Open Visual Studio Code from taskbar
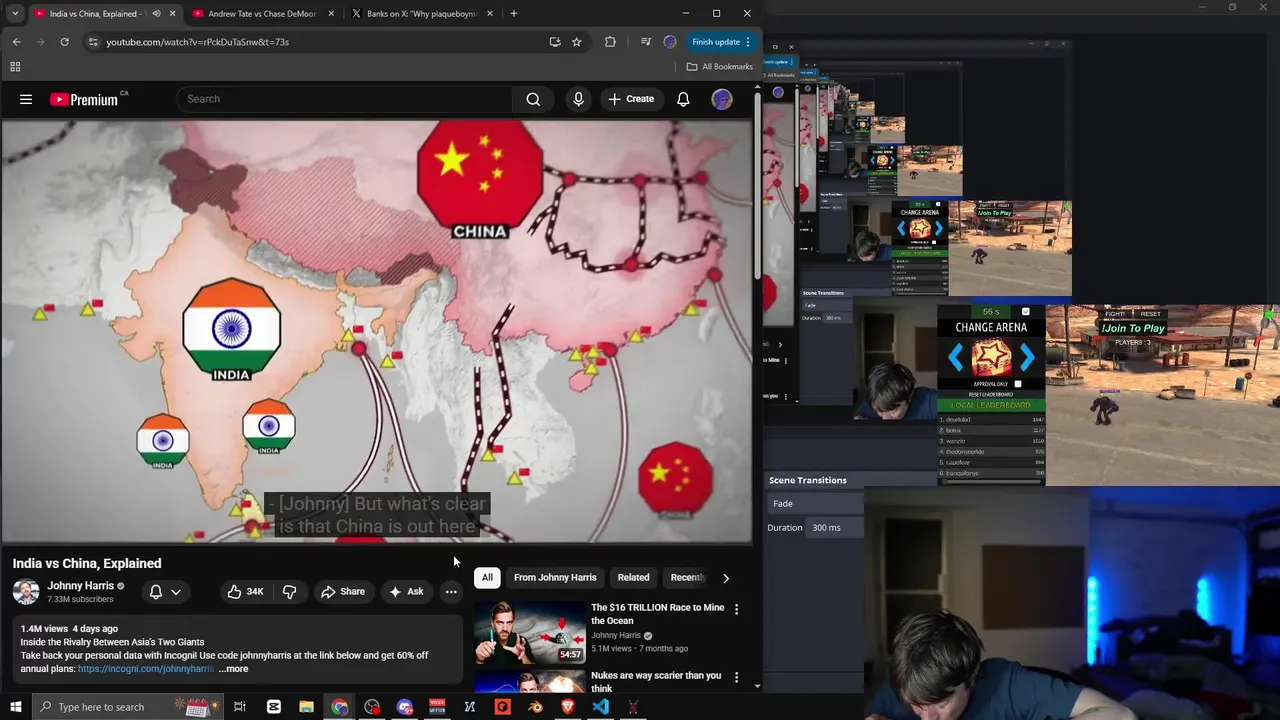The width and height of the screenshot is (1280, 720). (x=600, y=707)
